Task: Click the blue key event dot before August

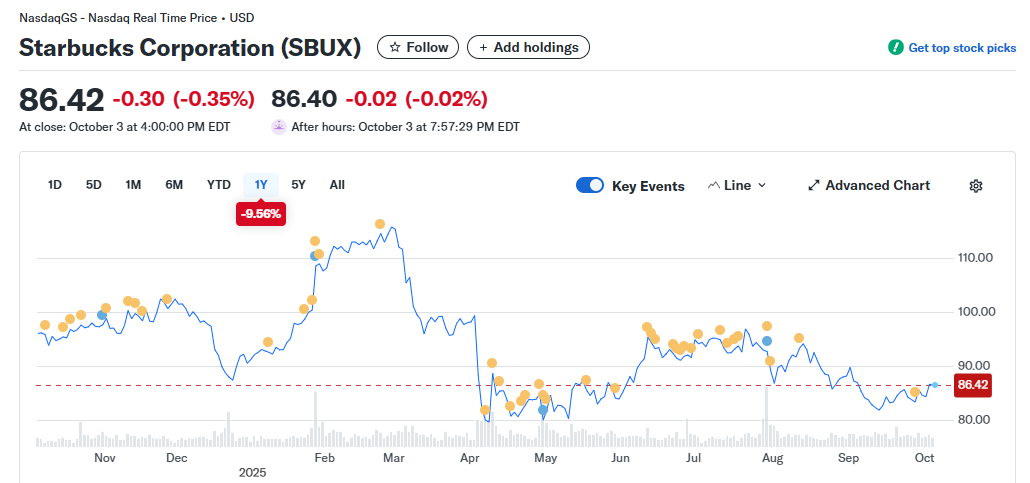Action: (x=767, y=341)
